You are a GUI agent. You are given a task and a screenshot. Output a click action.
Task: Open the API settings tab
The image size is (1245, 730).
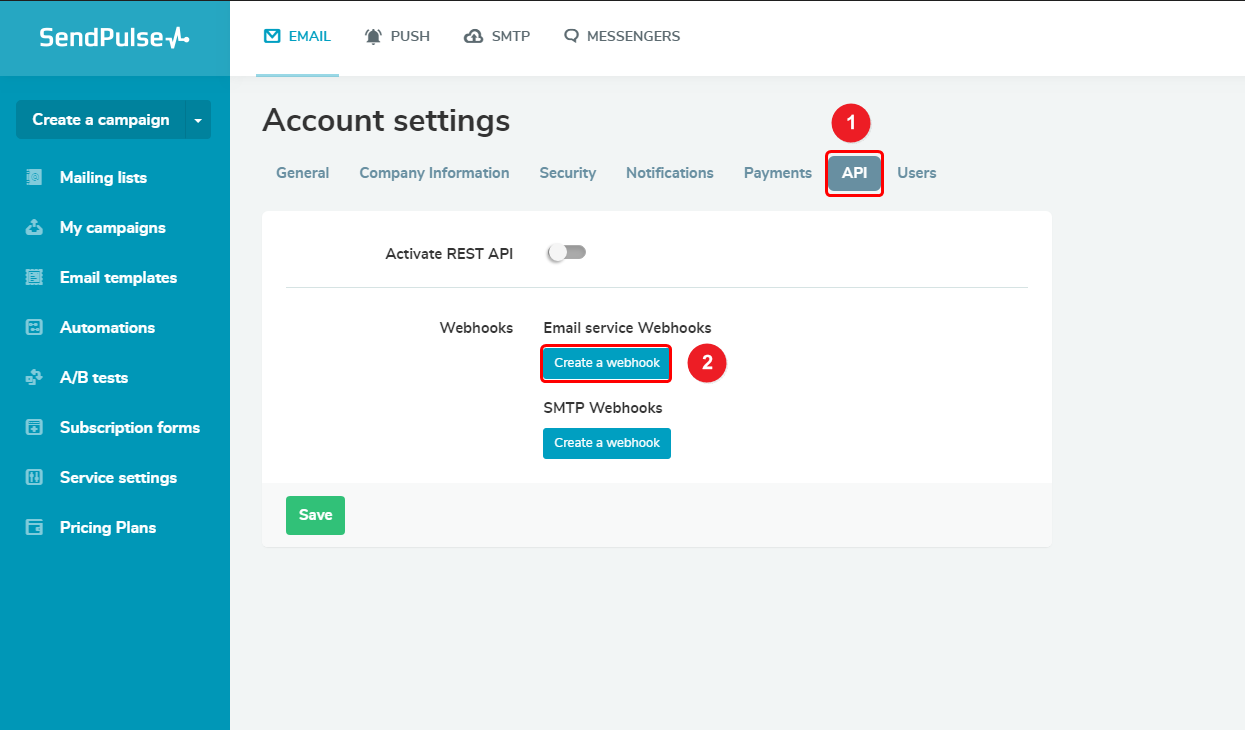point(854,173)
